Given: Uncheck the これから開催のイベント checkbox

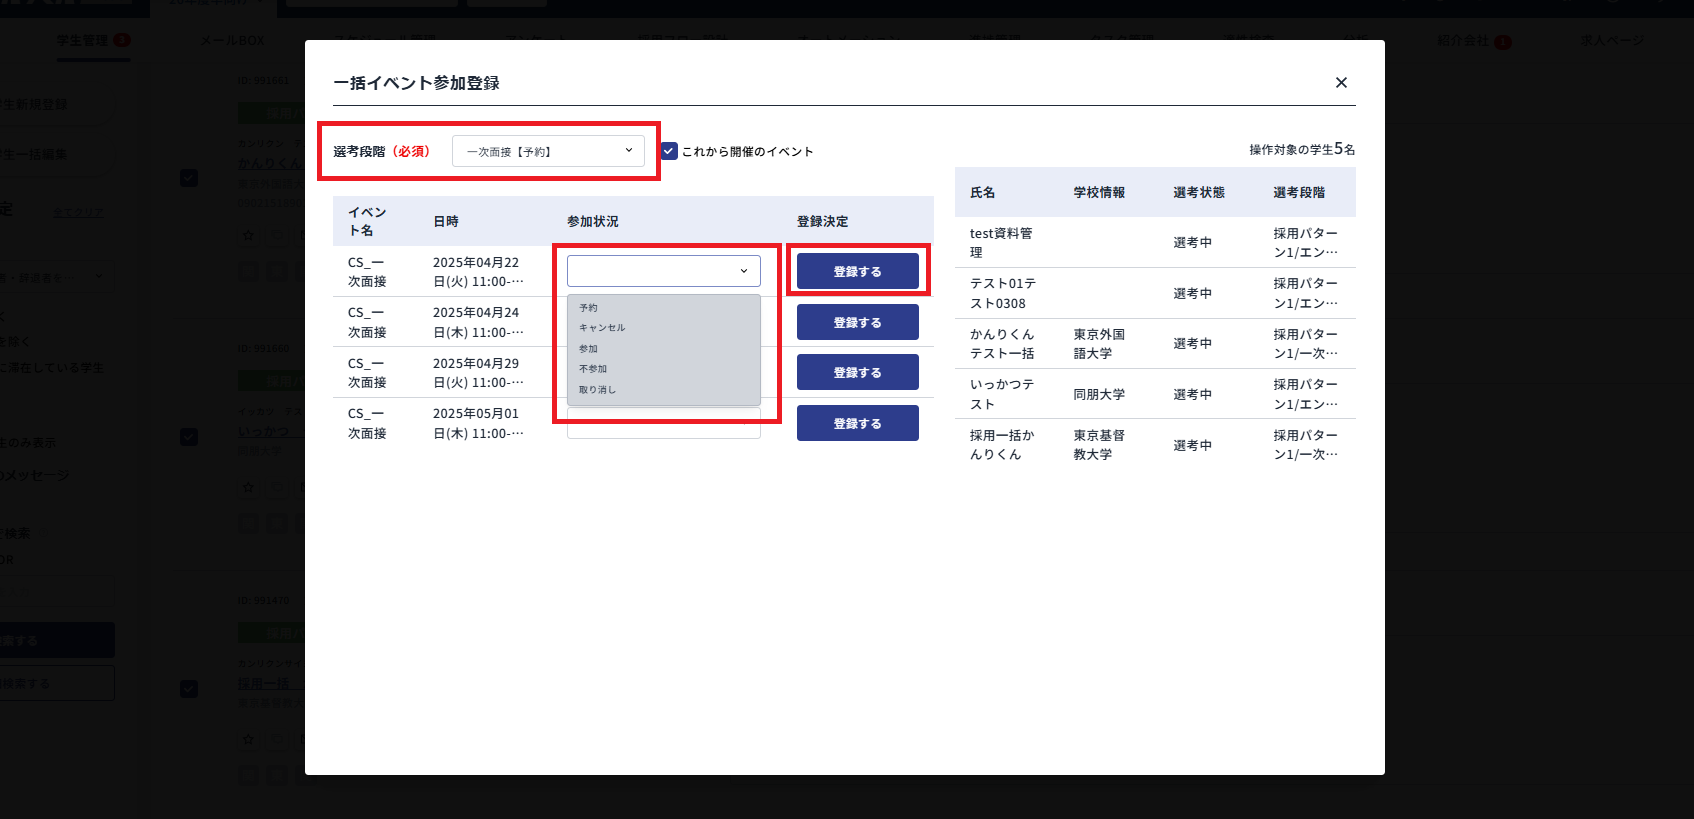Looking at the screenshot, I should coord(670,151).
